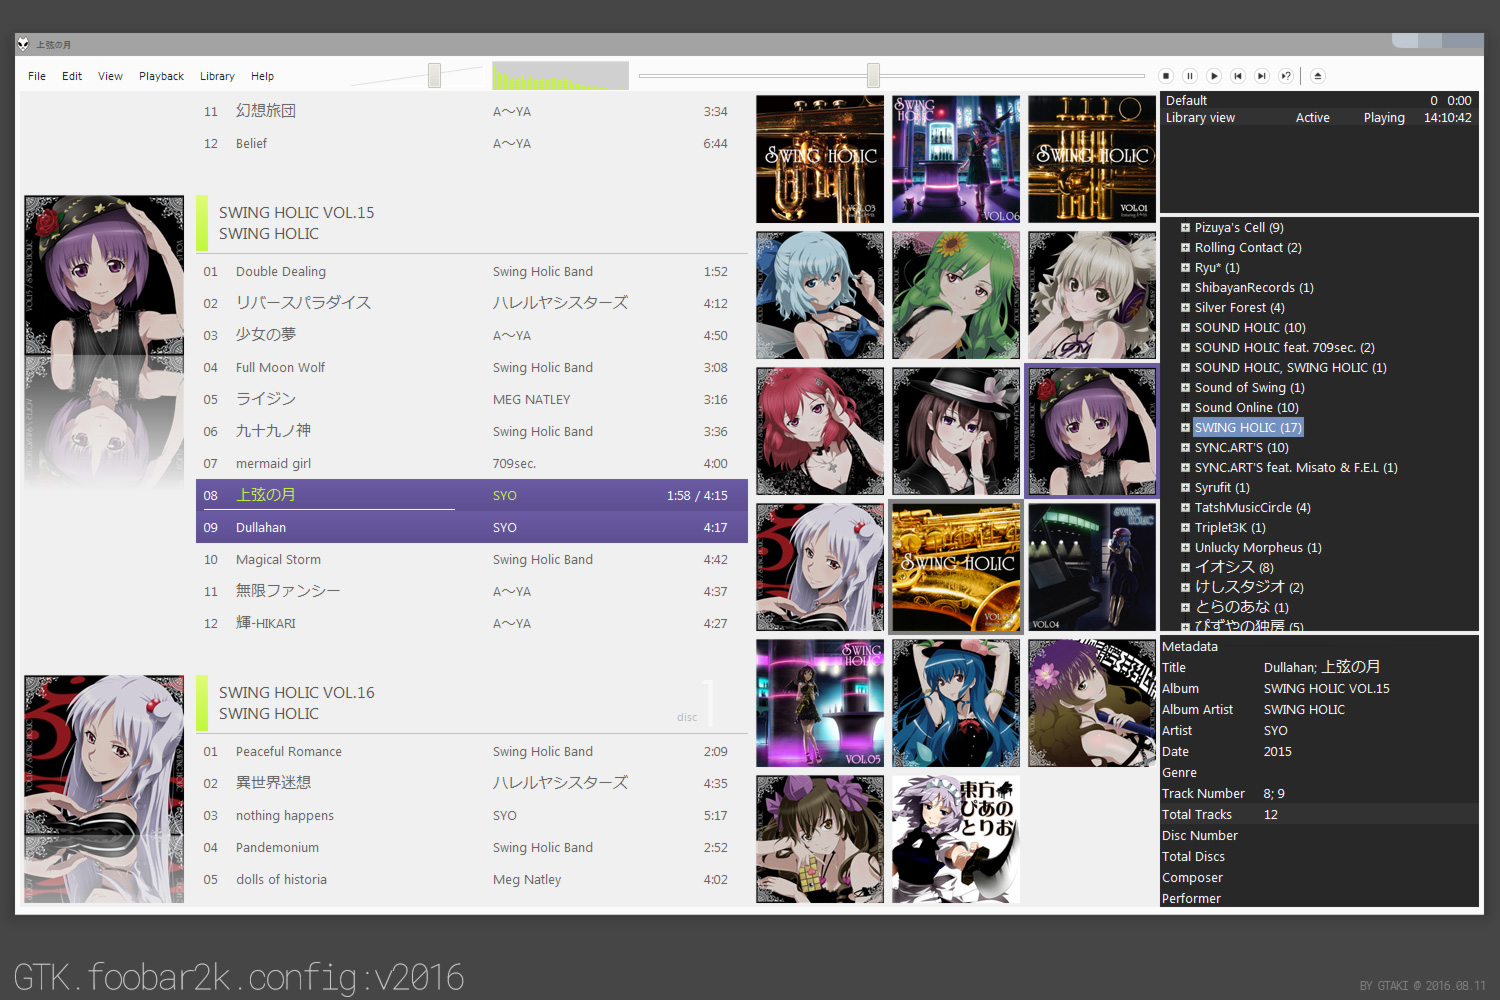Open the SWING HOLIC VOL.03 trumpet cover thumbnail
This screenshot has height=1000, width=1500.
click(x=820, y=159)
